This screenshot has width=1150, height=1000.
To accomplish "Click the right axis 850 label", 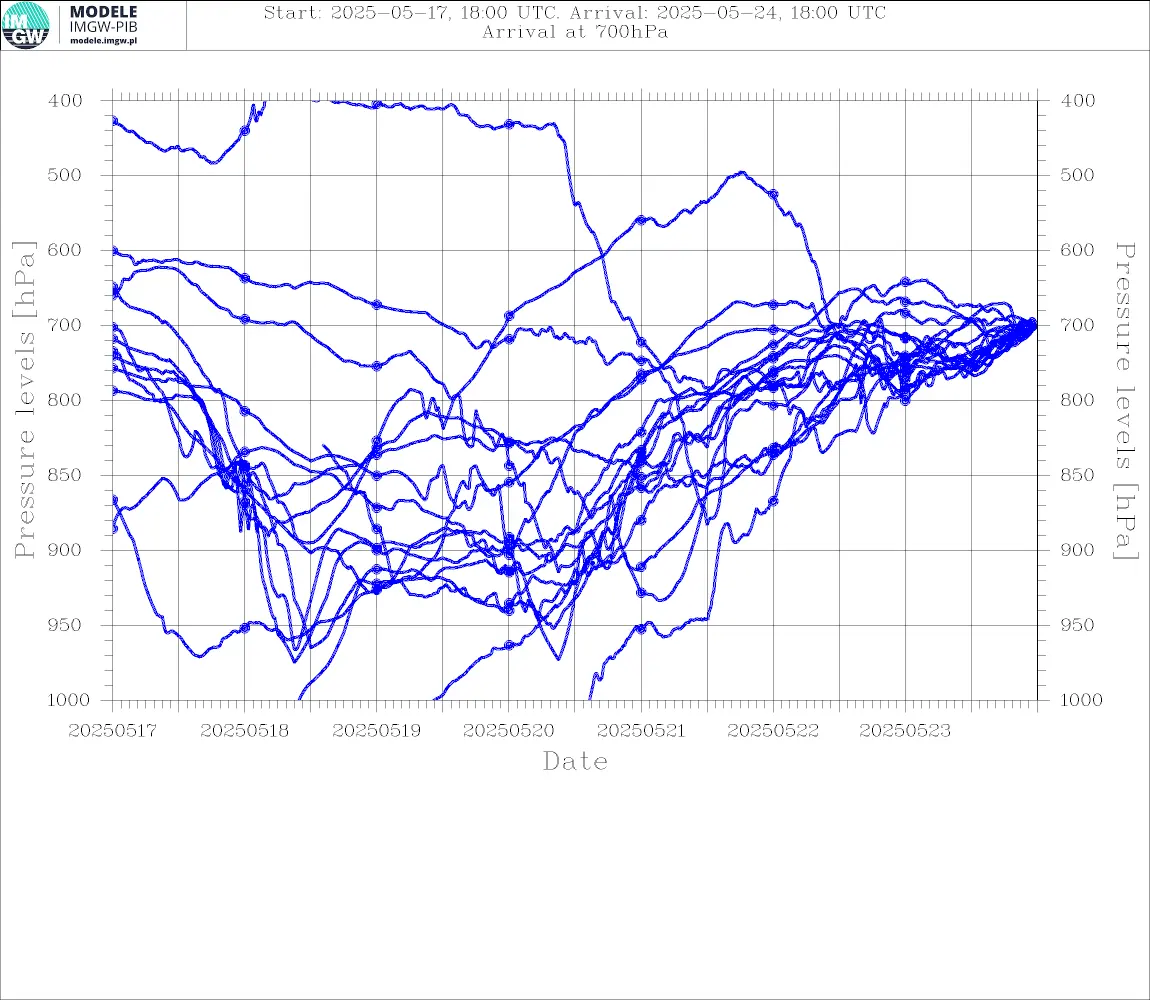I will tap(1078, 475).
